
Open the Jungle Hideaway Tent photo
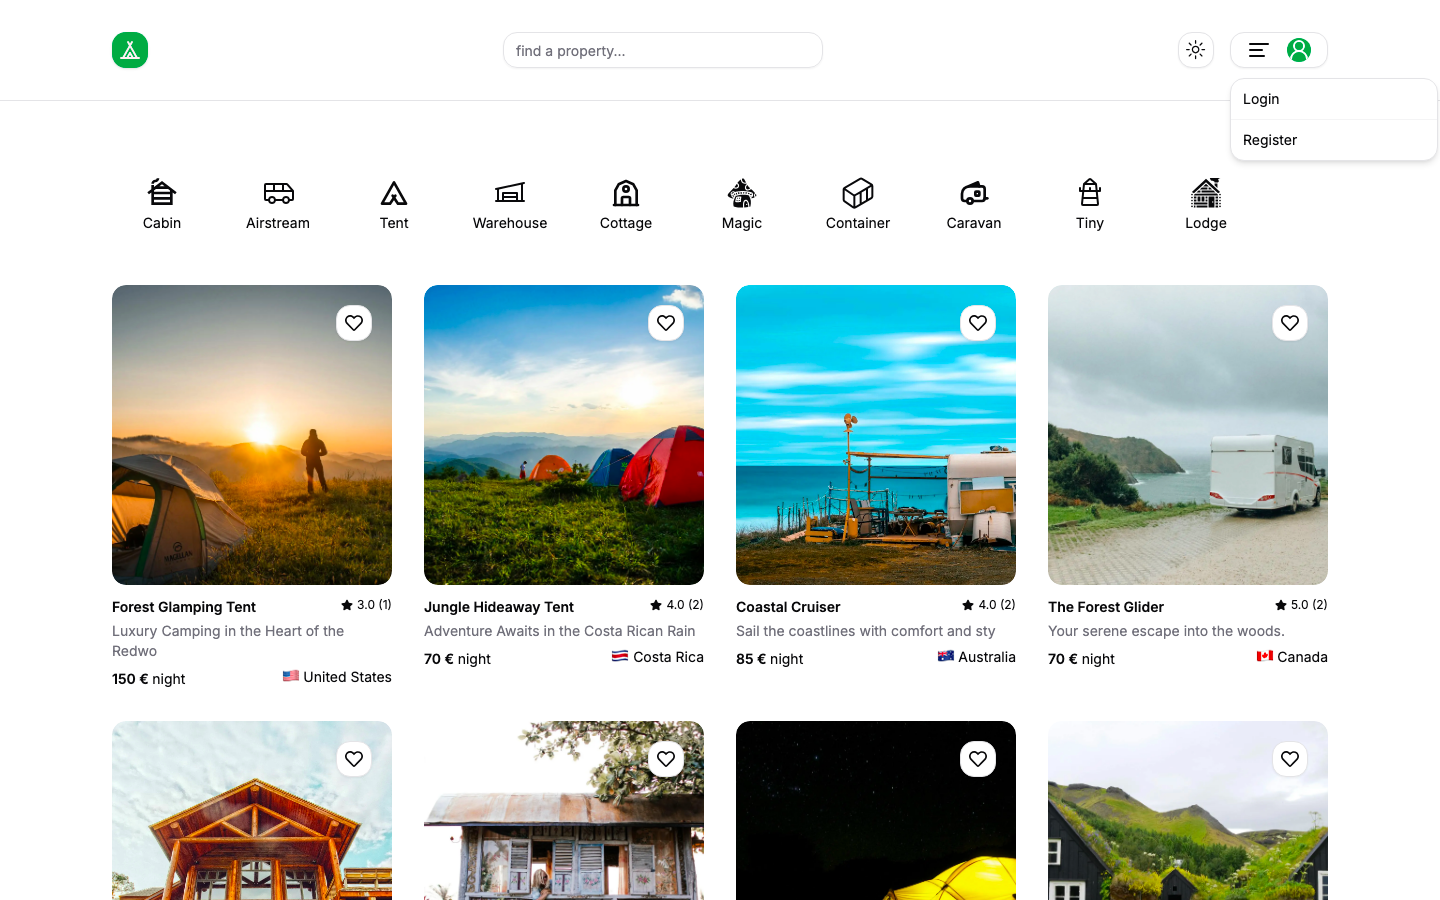(564, 435)
